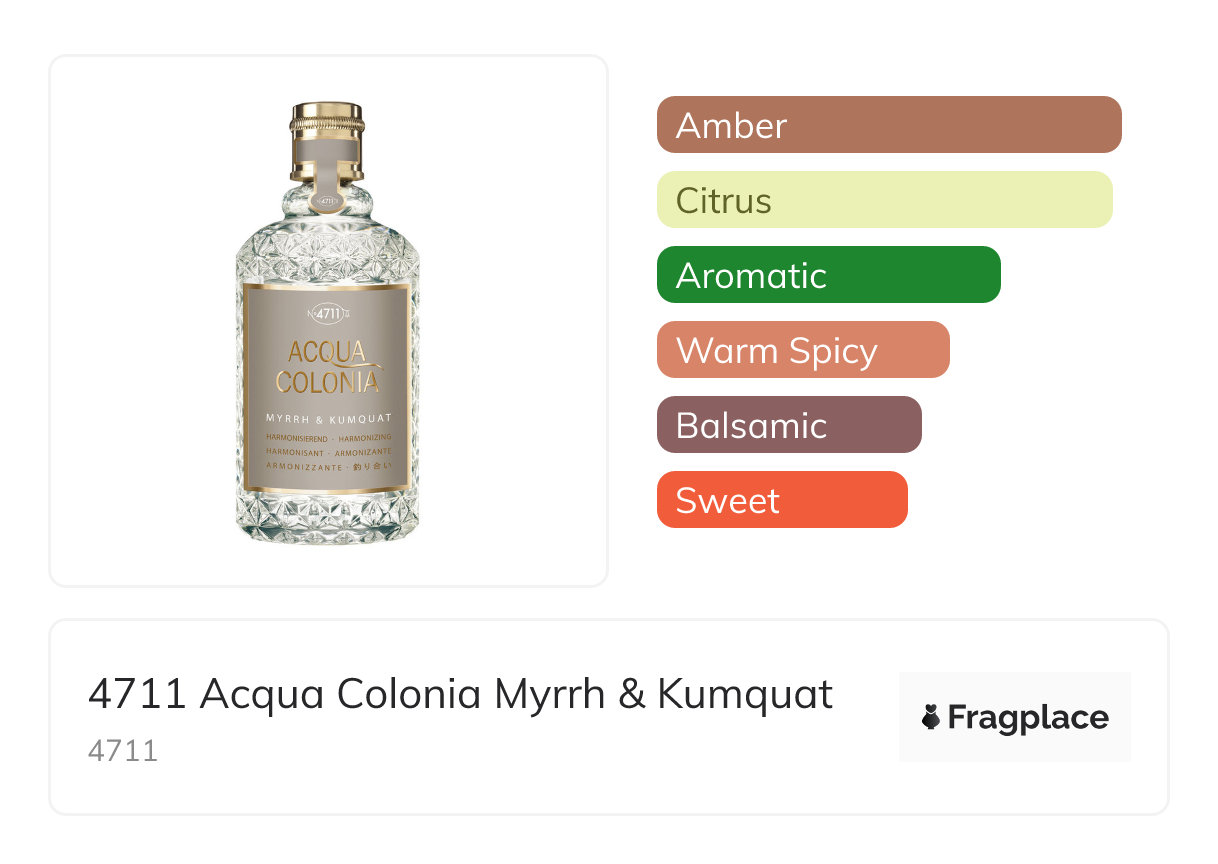Screen dimensions: 1218x864
Task: Click the title 4711 Acqua Colonia Myrrh & Kumquat
Action: tap(460, 694)
